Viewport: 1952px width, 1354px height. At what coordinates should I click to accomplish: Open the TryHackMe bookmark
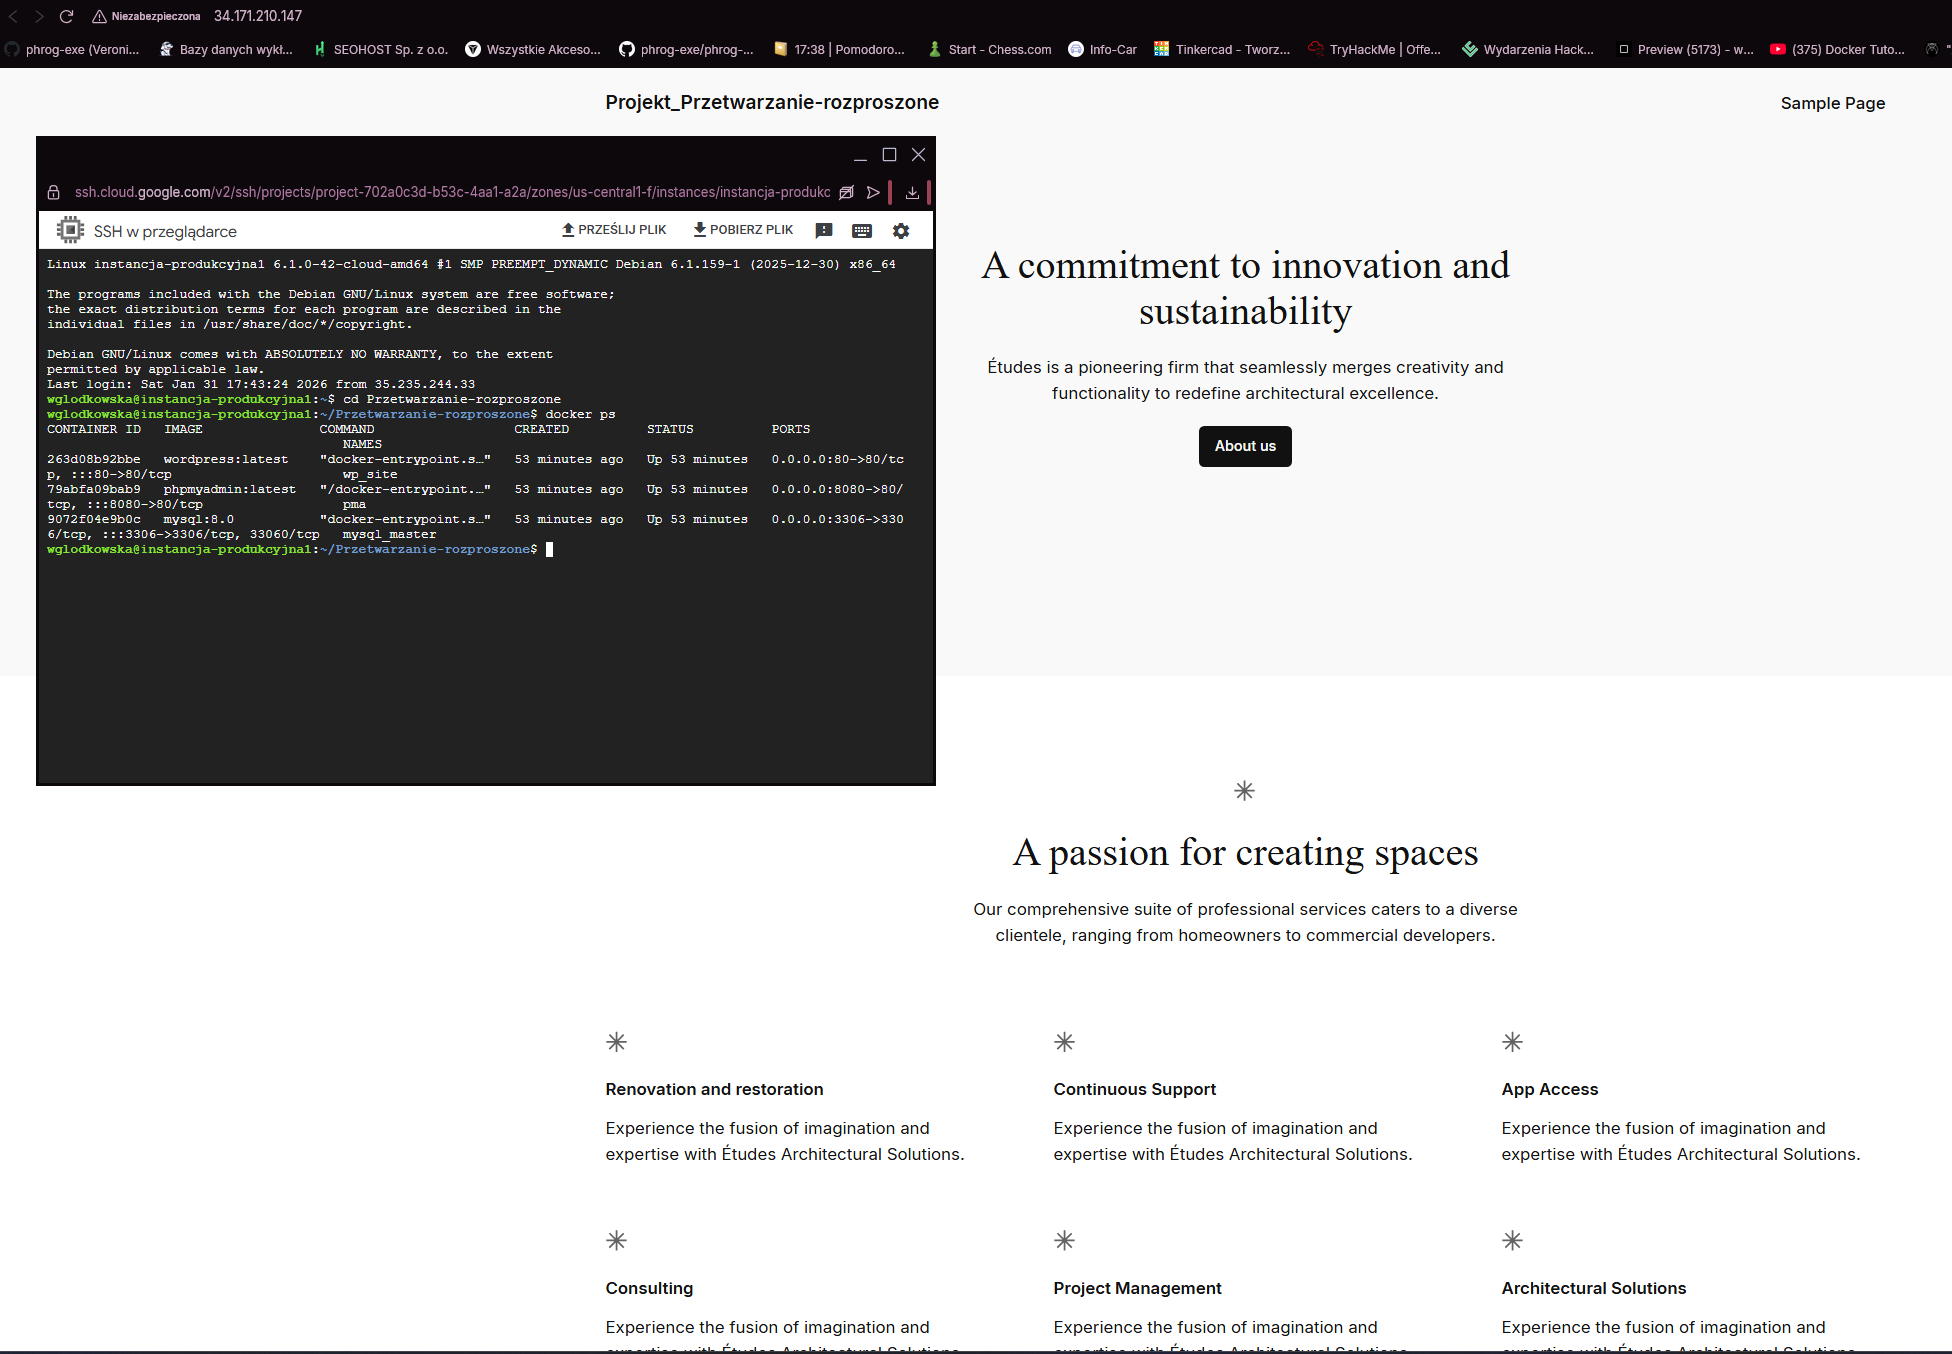click(1374, 49)
